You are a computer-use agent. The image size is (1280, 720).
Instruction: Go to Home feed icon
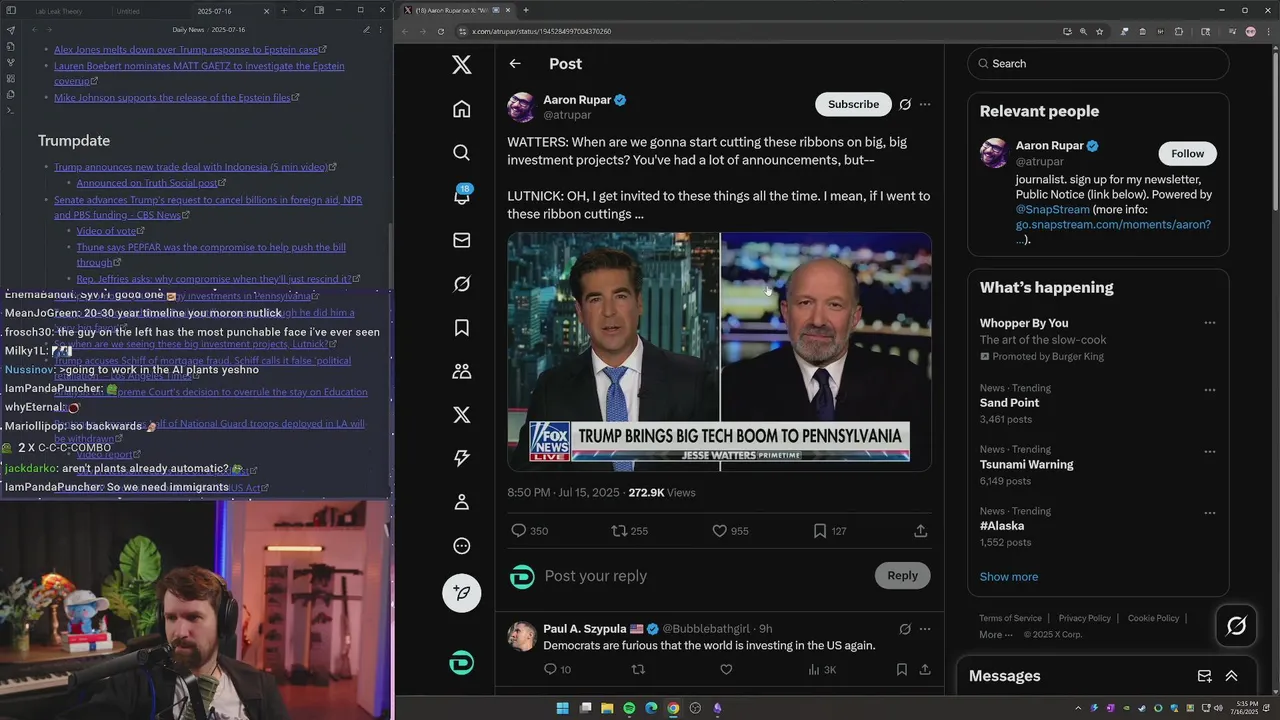(461, 108)
